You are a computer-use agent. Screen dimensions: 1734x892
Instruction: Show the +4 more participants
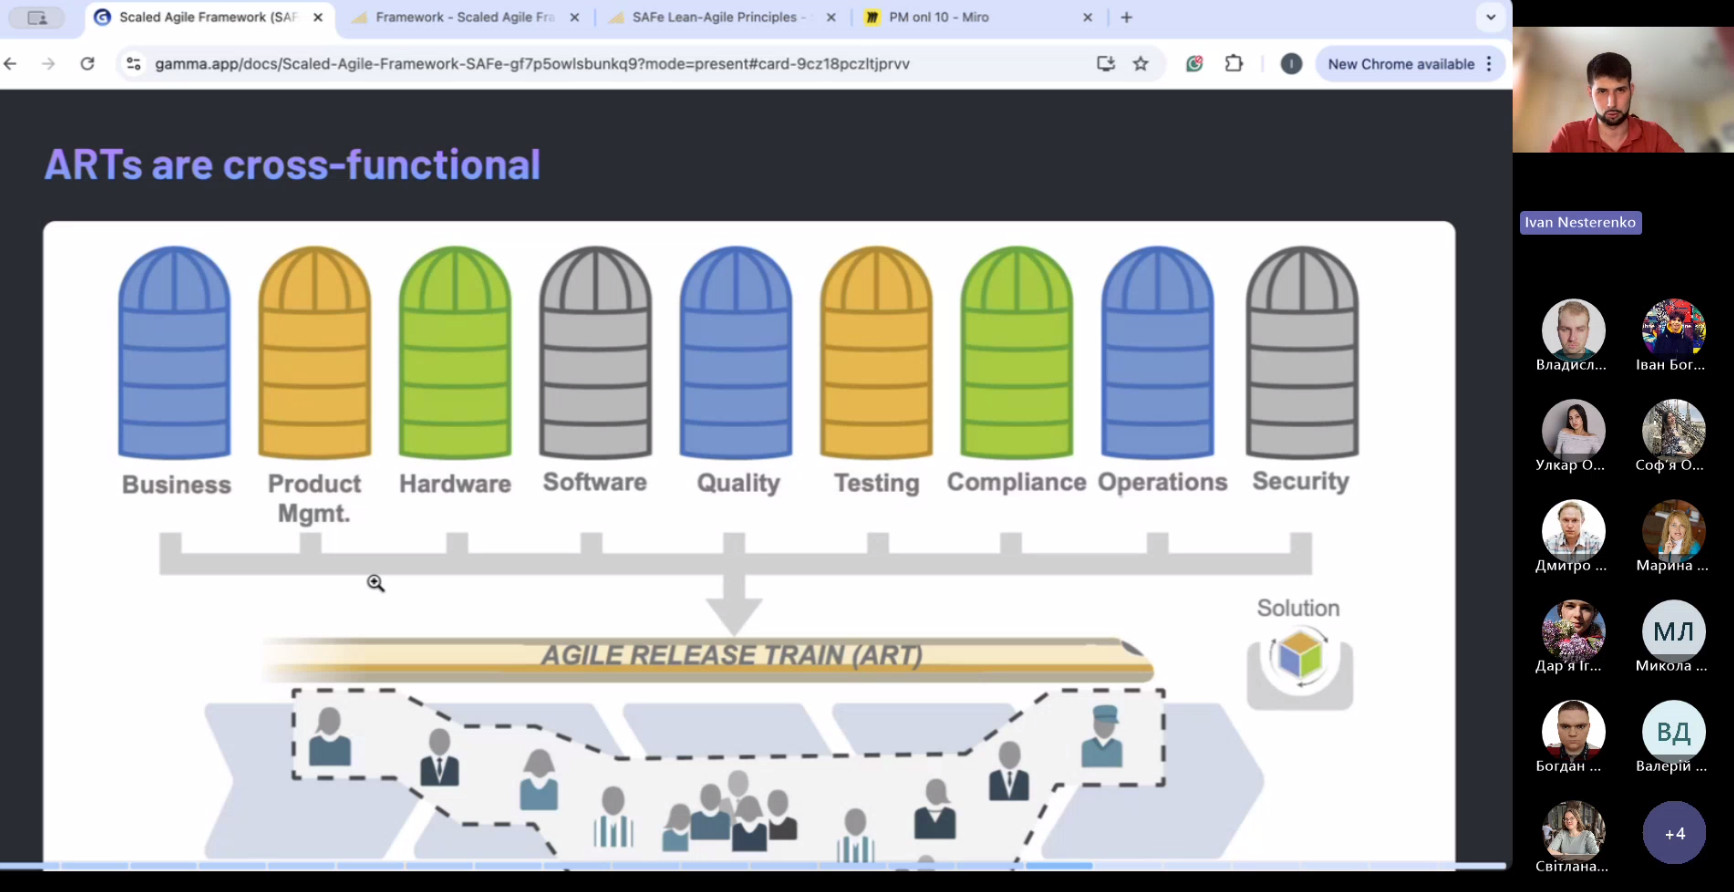pos(1674,833)
